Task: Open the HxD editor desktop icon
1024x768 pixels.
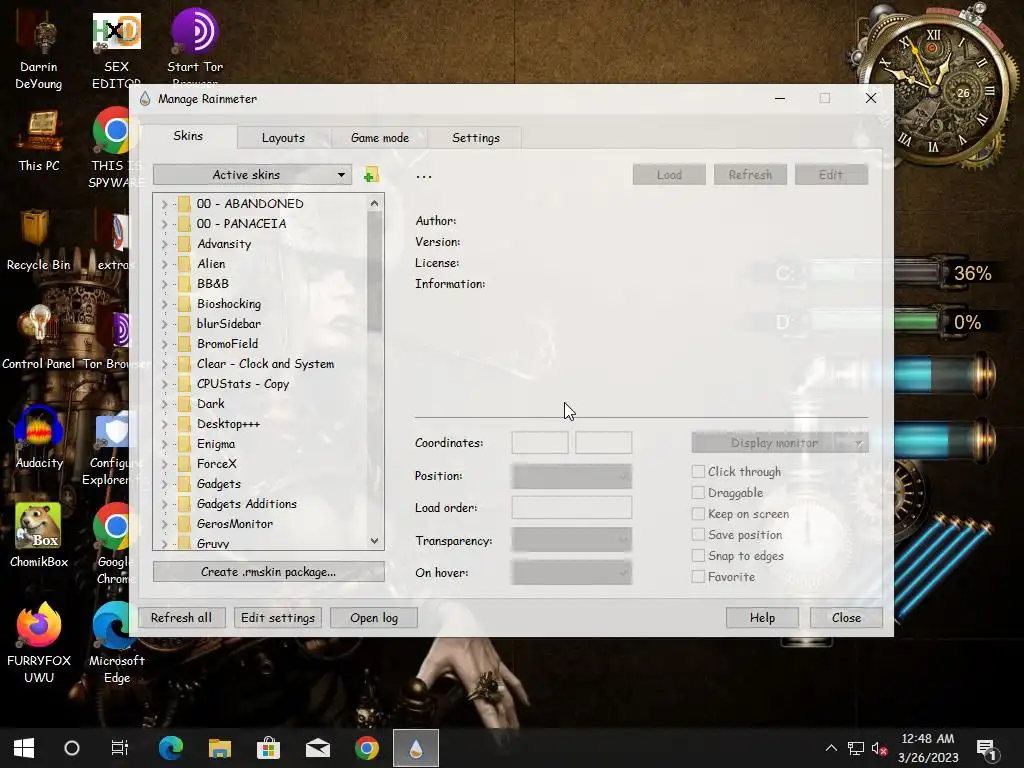Action: (x=116, y=49)
